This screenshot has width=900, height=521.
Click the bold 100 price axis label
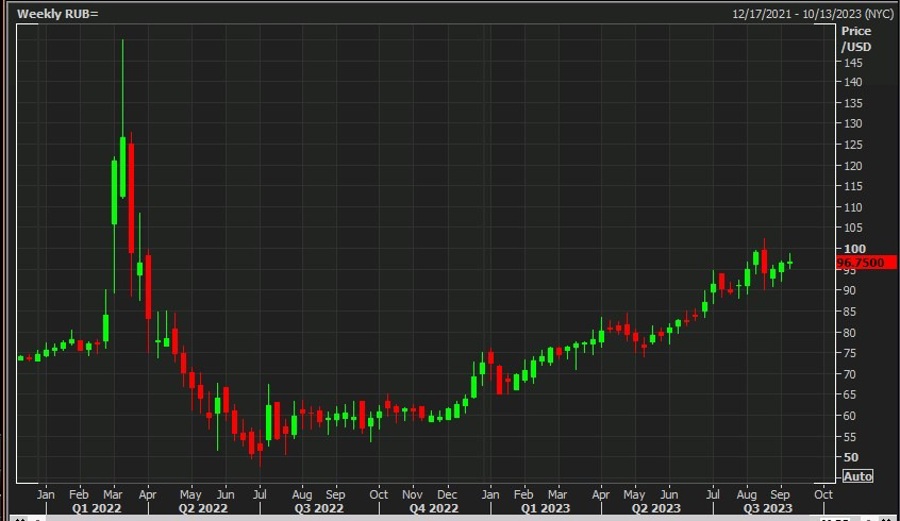tap(854, 249)
